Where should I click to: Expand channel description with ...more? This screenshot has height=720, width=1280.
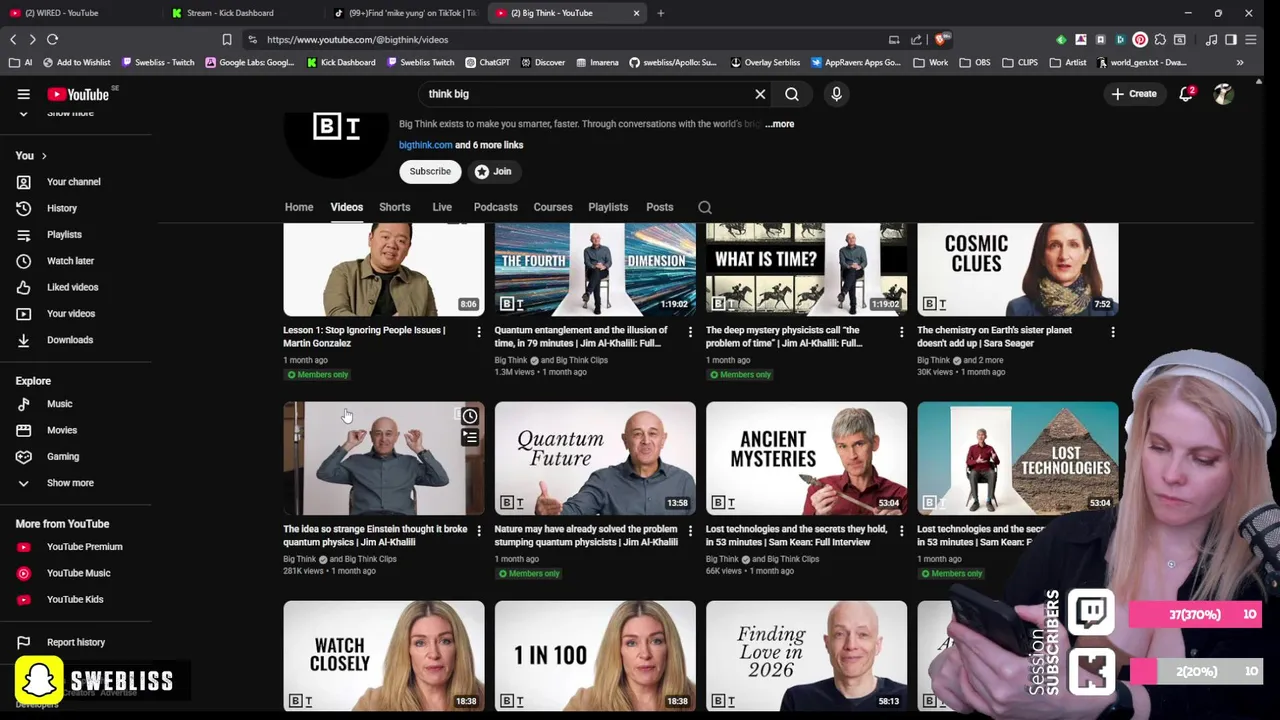(780, 124)
